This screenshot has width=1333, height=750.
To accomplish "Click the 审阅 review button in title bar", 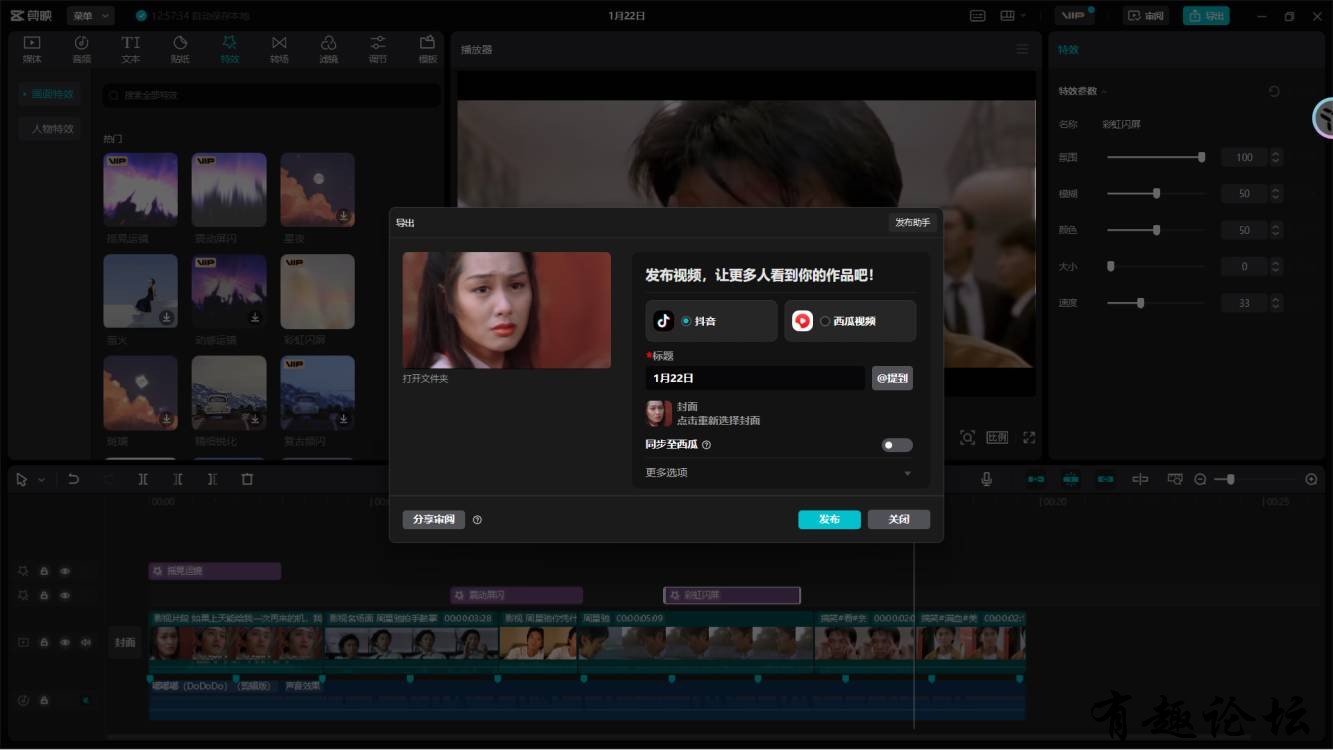I will click(1146, 16).
